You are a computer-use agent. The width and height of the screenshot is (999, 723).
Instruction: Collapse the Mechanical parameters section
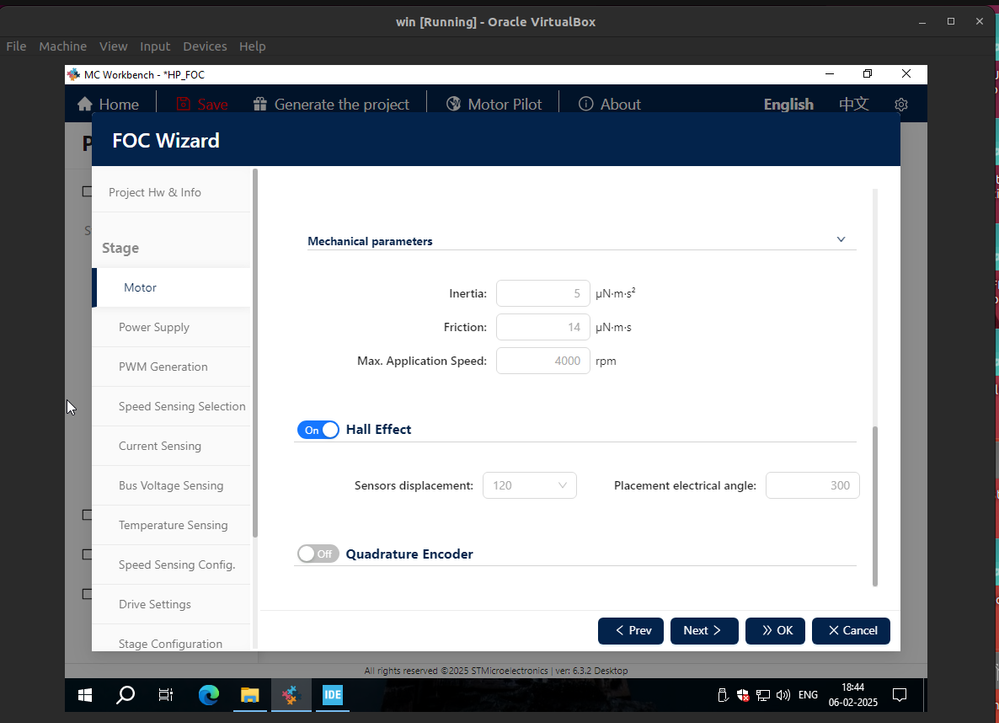click(x=841, y=240)
